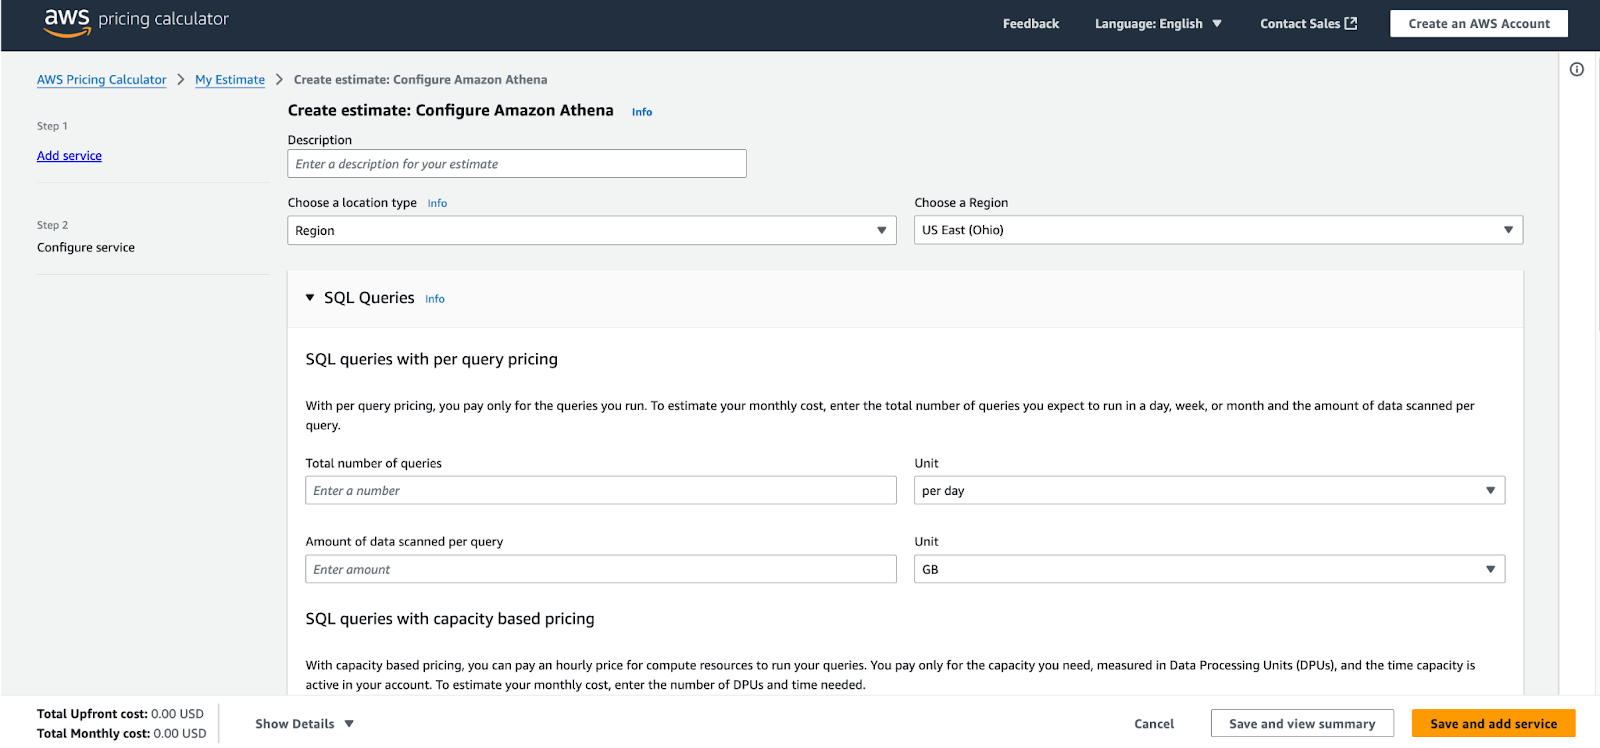1600x748 pixels.
Task: Open the Language: English dropdown
Action: [x=1157, y=24]
